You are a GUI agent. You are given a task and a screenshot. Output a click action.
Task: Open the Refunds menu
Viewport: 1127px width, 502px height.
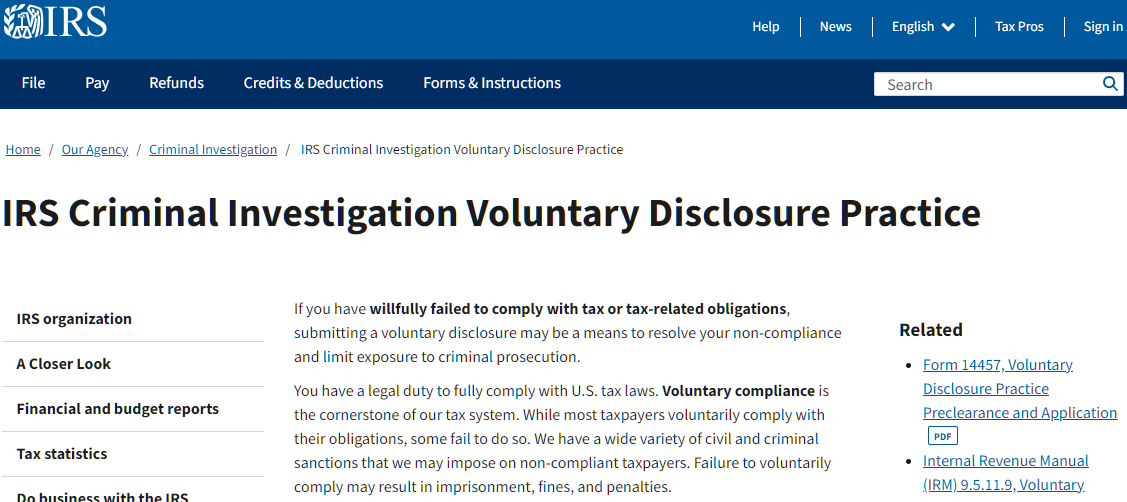tap(177, 83)
